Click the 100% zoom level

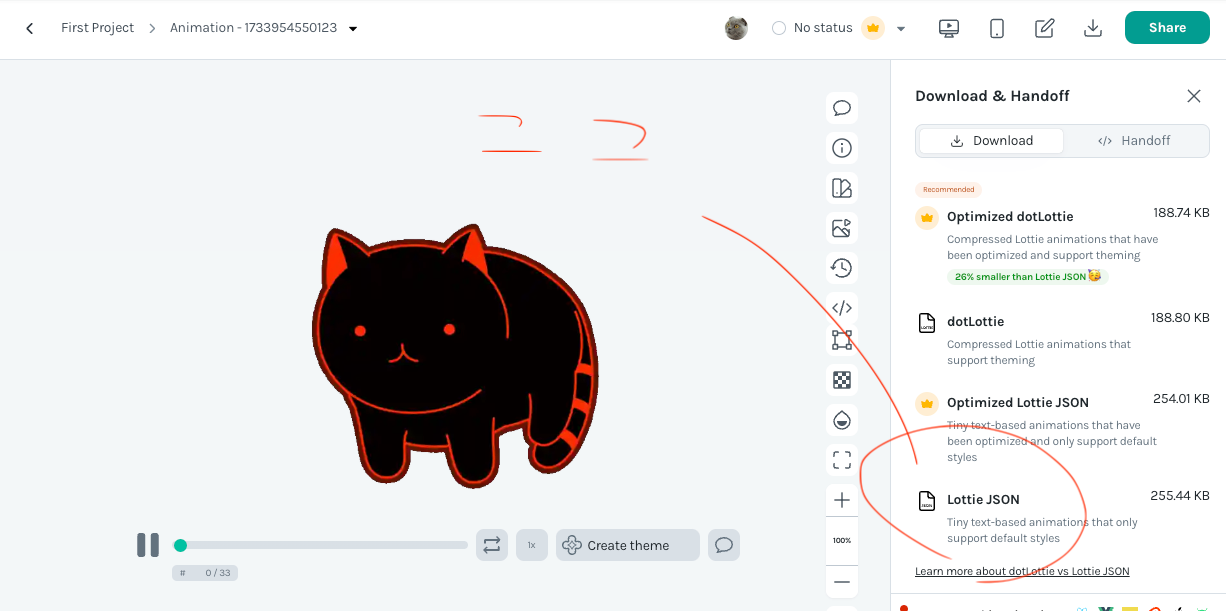(x=842, y=540)
